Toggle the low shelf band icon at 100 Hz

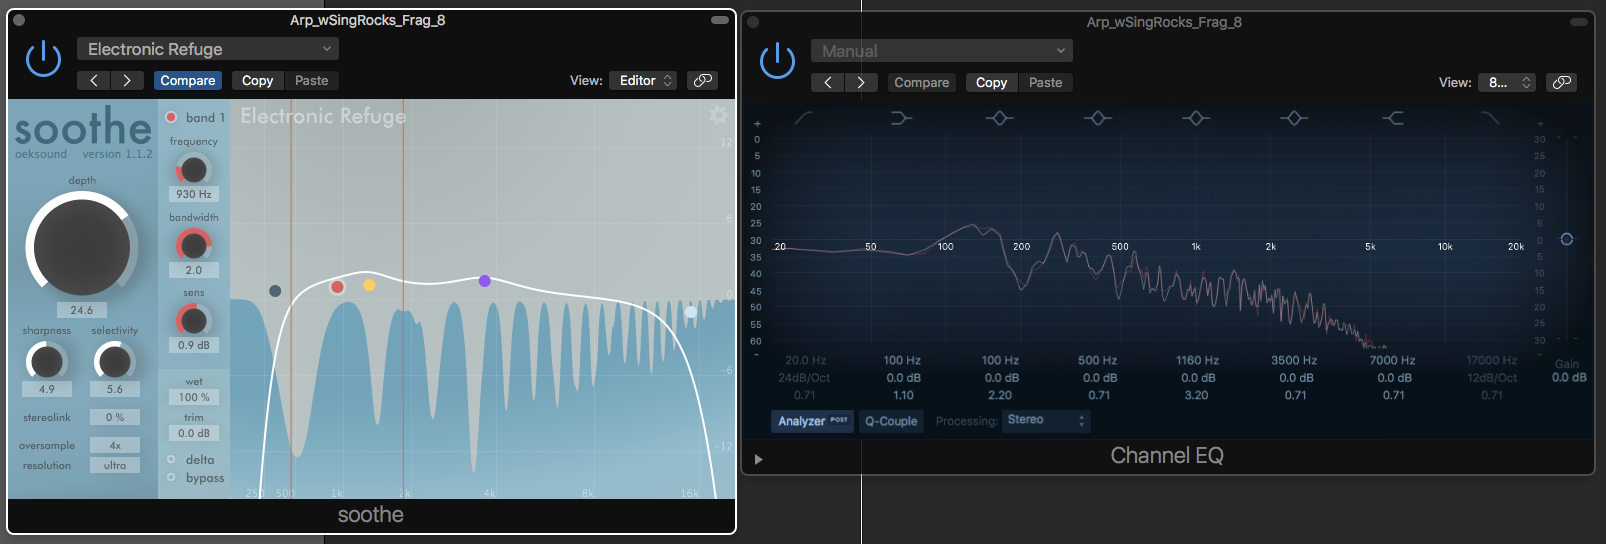coord(901,118)
